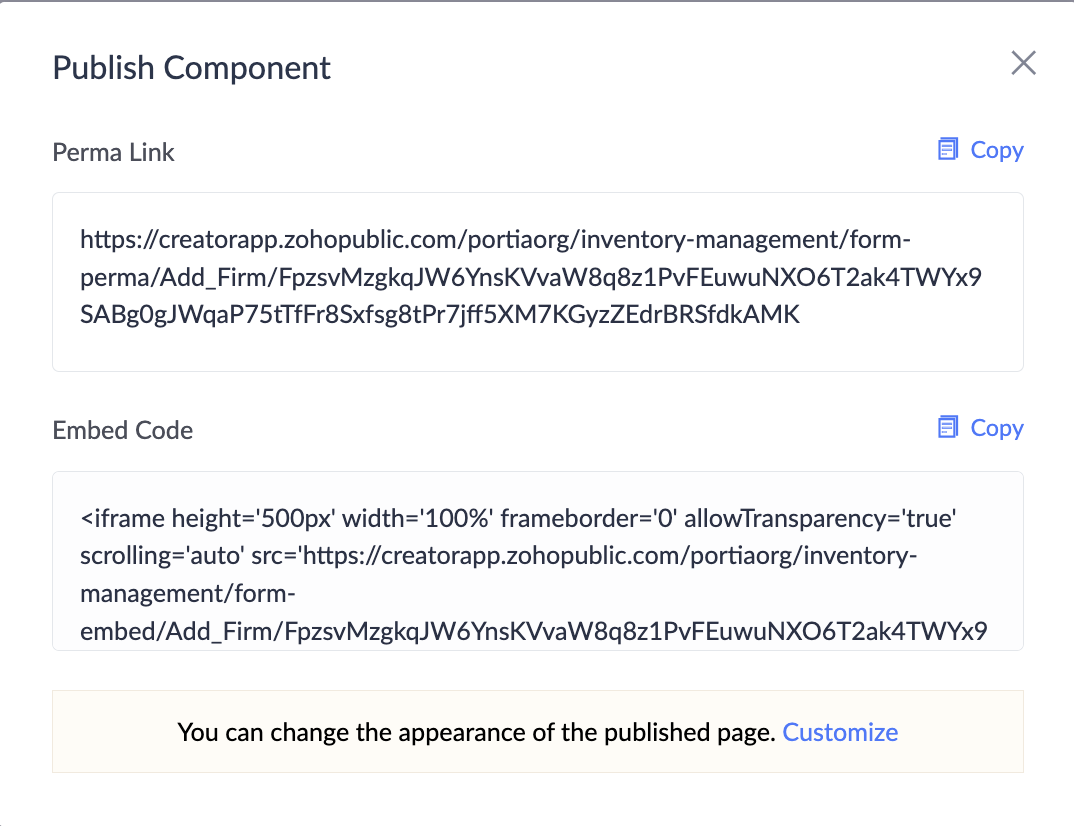Click the 'management/form-' line in embed code
This screenshot has width=1074, height=826.
point(188,594)
